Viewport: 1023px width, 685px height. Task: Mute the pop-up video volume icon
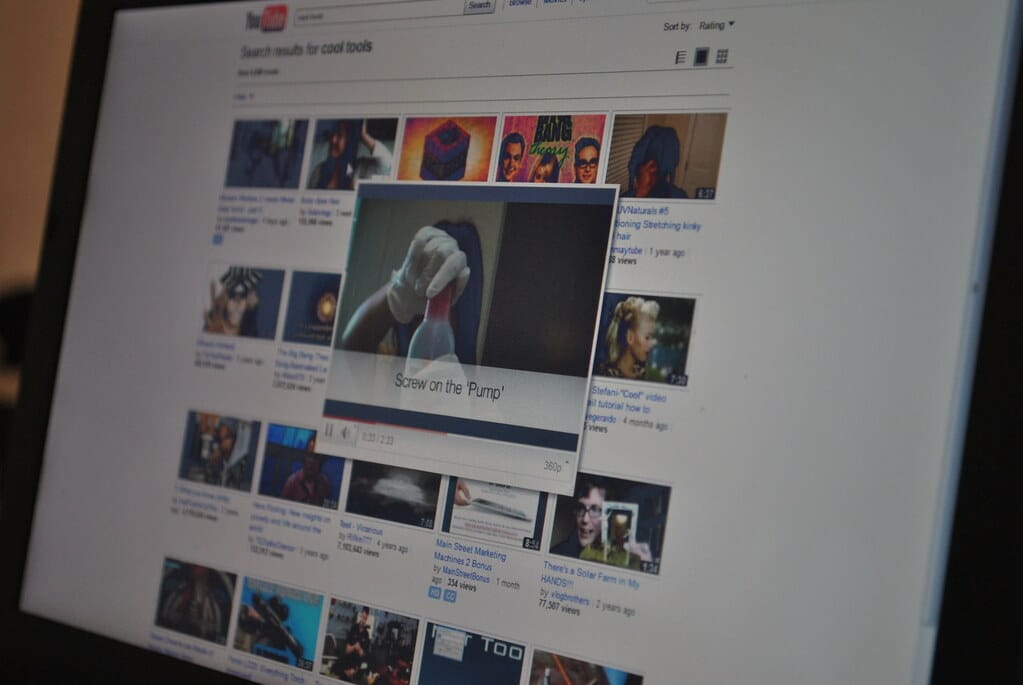(346, 433)
